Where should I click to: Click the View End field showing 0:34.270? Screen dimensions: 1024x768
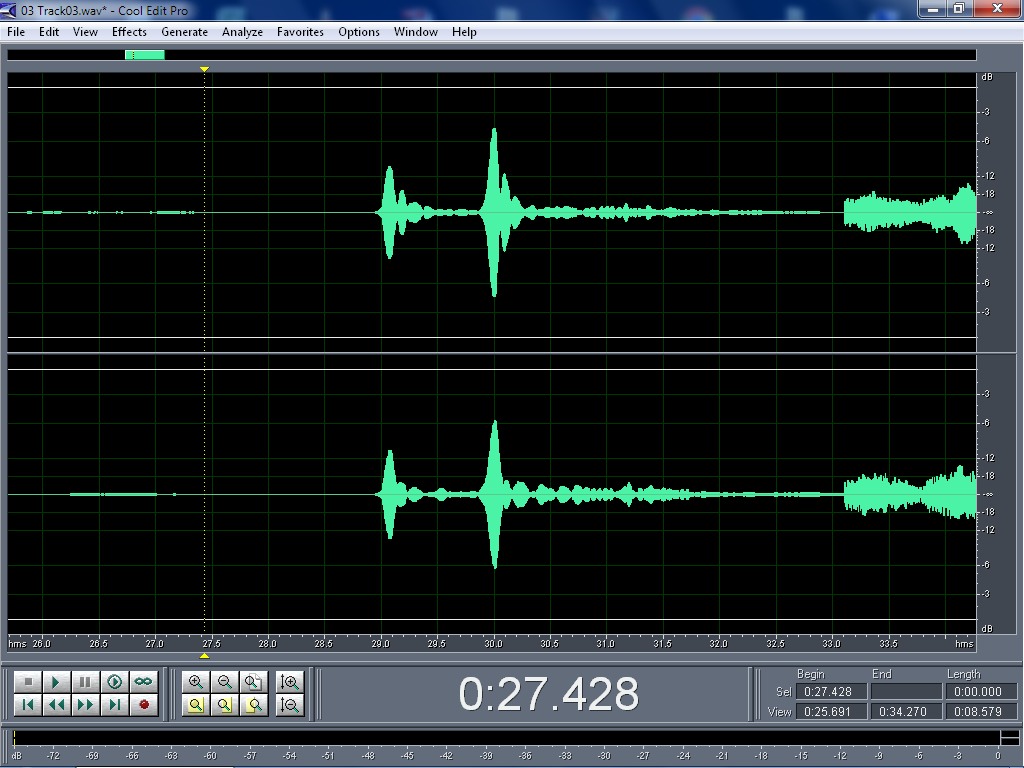pos(907,712)
